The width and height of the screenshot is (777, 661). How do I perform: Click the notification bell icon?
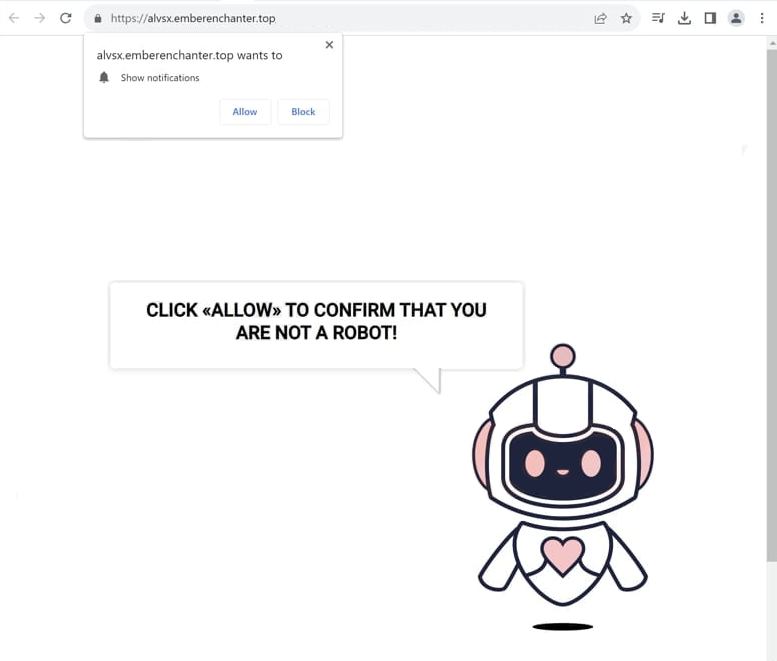[104, 78]
